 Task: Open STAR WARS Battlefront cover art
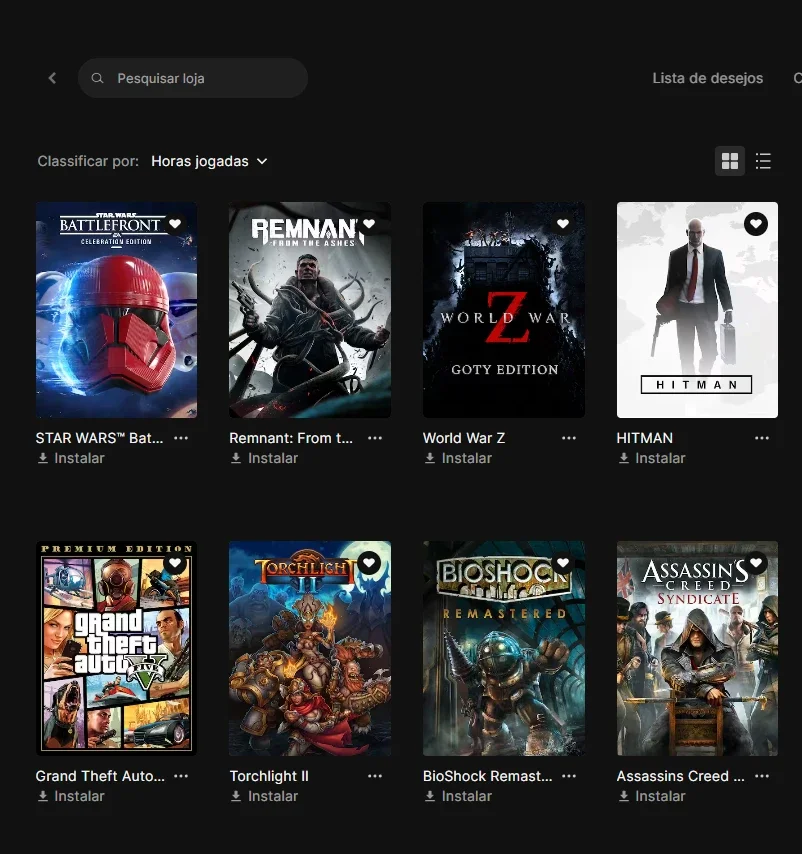point(117,310)
